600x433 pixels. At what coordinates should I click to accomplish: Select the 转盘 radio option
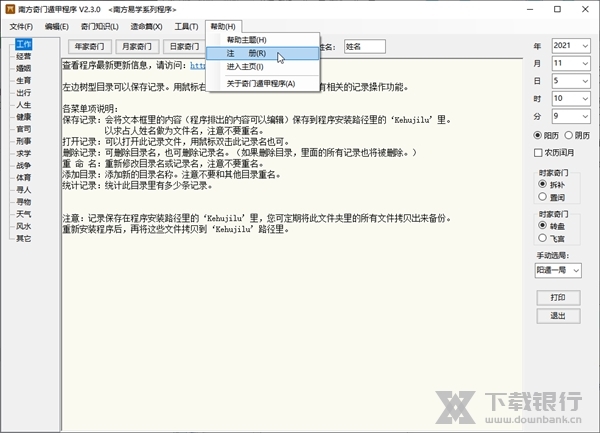pos(542,225)
